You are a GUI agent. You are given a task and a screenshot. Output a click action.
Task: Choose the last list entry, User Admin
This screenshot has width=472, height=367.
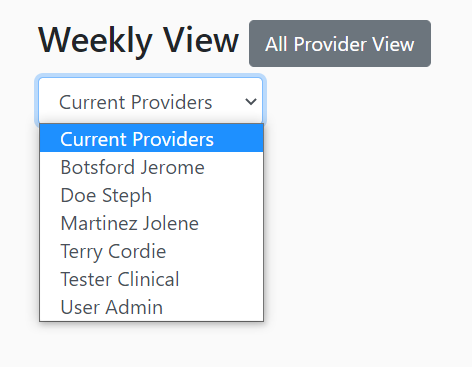point(151,307)
